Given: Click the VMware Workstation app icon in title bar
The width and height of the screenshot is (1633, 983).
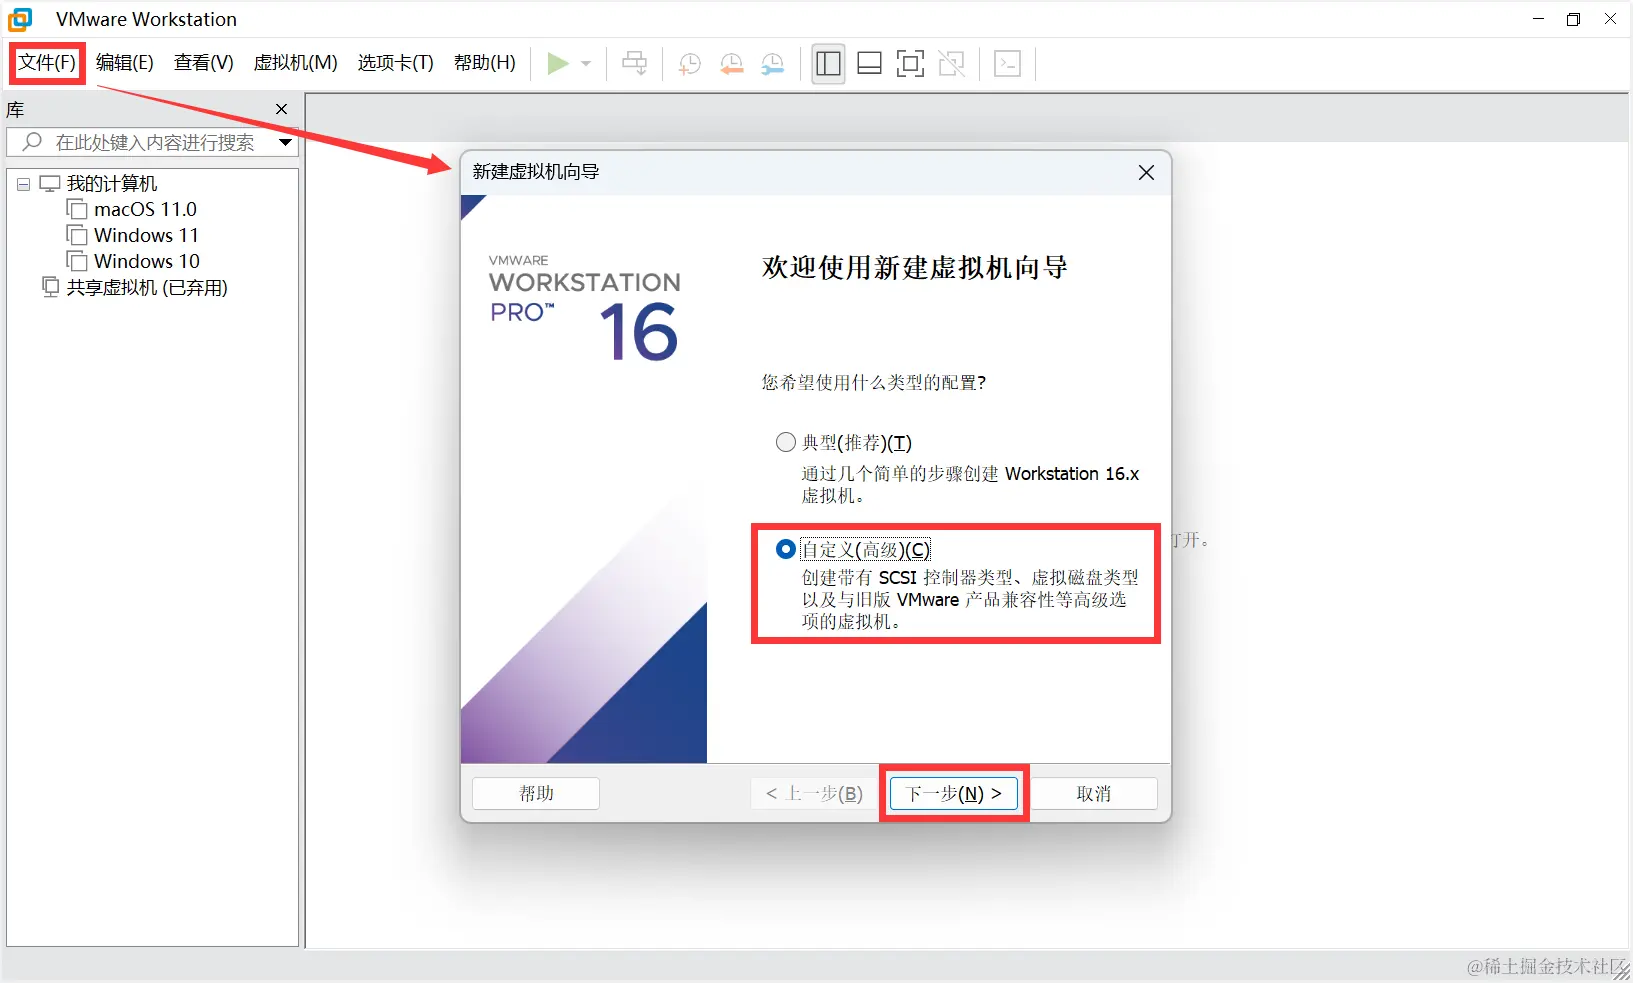Looking at the screenshot, I should click(20, 19).
